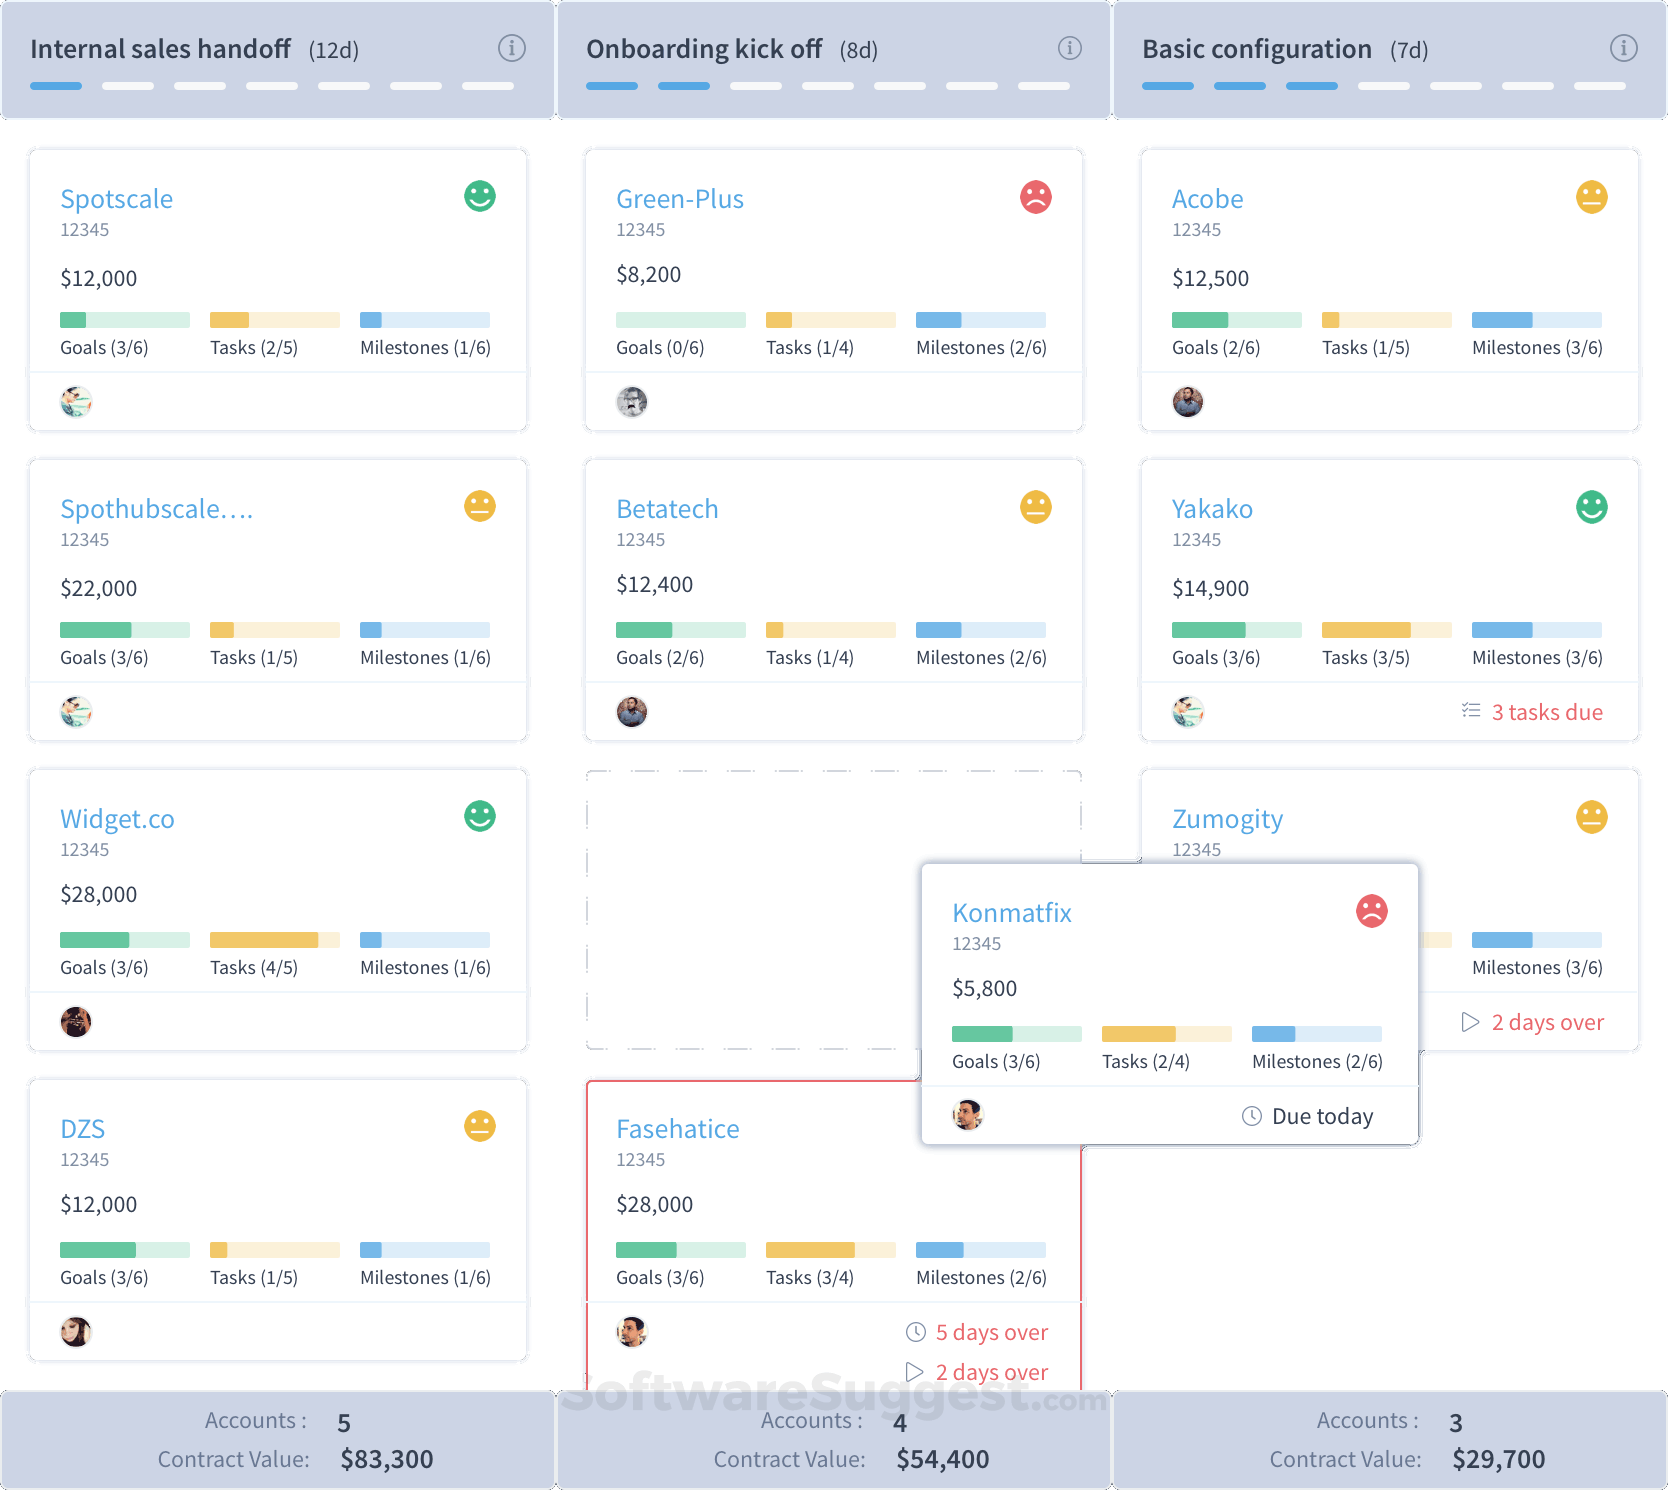Select the Zumogity account title
This screenshot has height=1490, width=1668.
pyautogui.click(x=1227, y=820)
